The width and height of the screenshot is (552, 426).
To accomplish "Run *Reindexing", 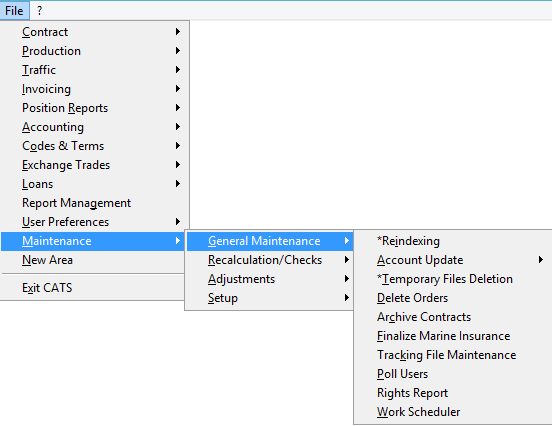I will (x=453, y=241).
